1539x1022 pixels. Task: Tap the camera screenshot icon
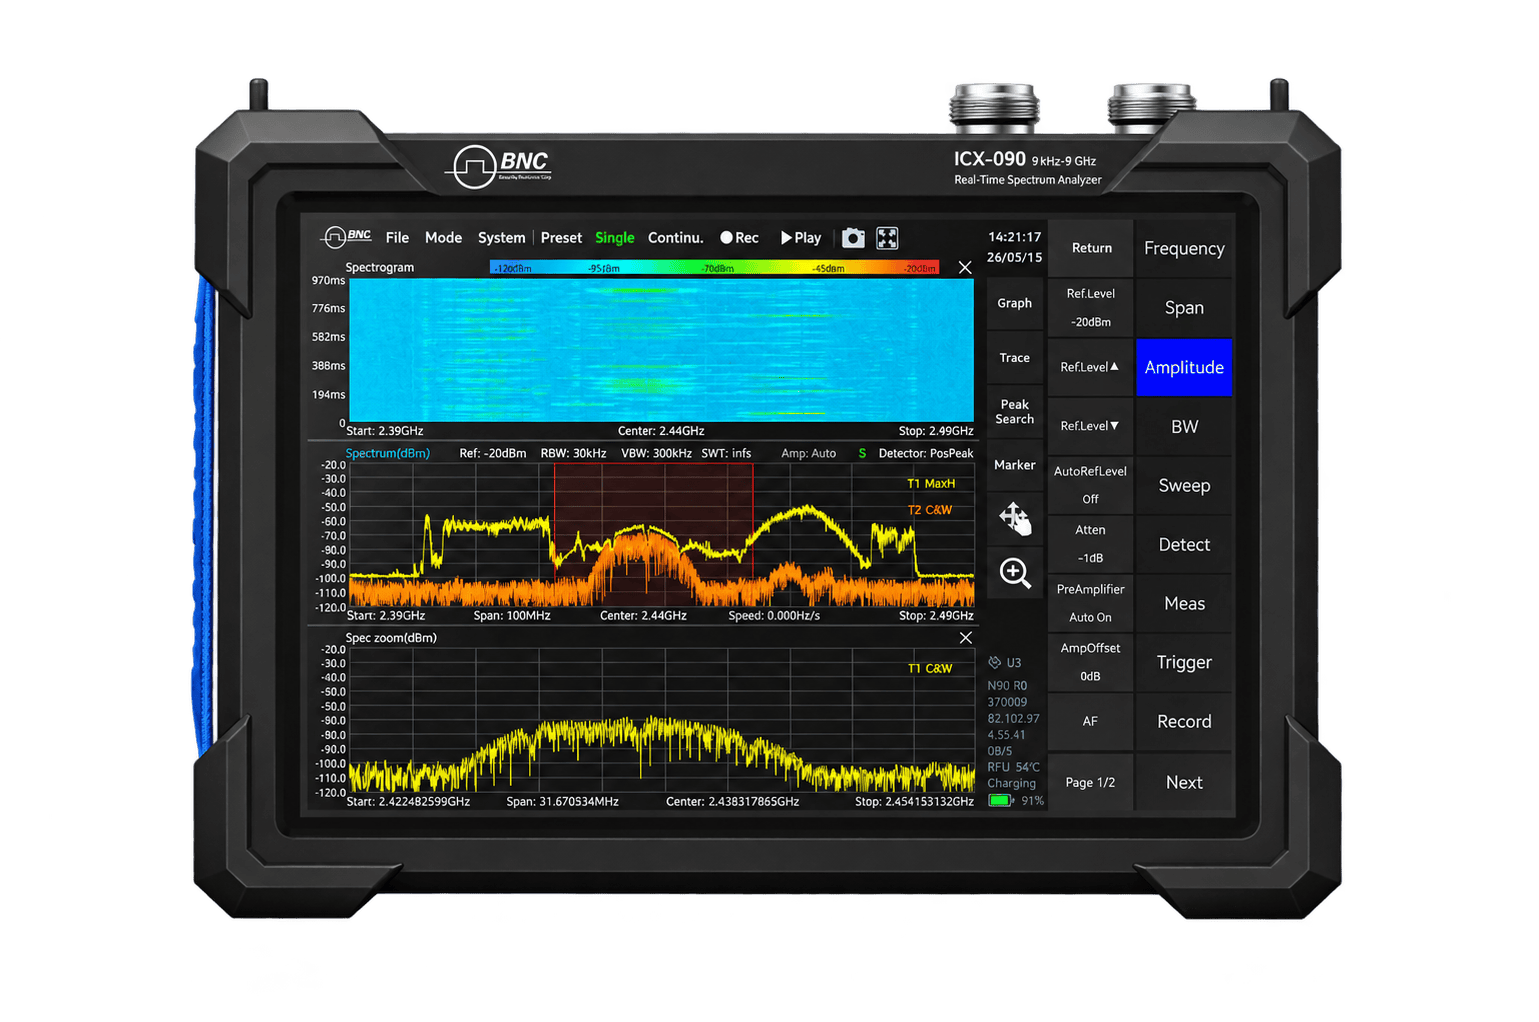click(853, 238)
